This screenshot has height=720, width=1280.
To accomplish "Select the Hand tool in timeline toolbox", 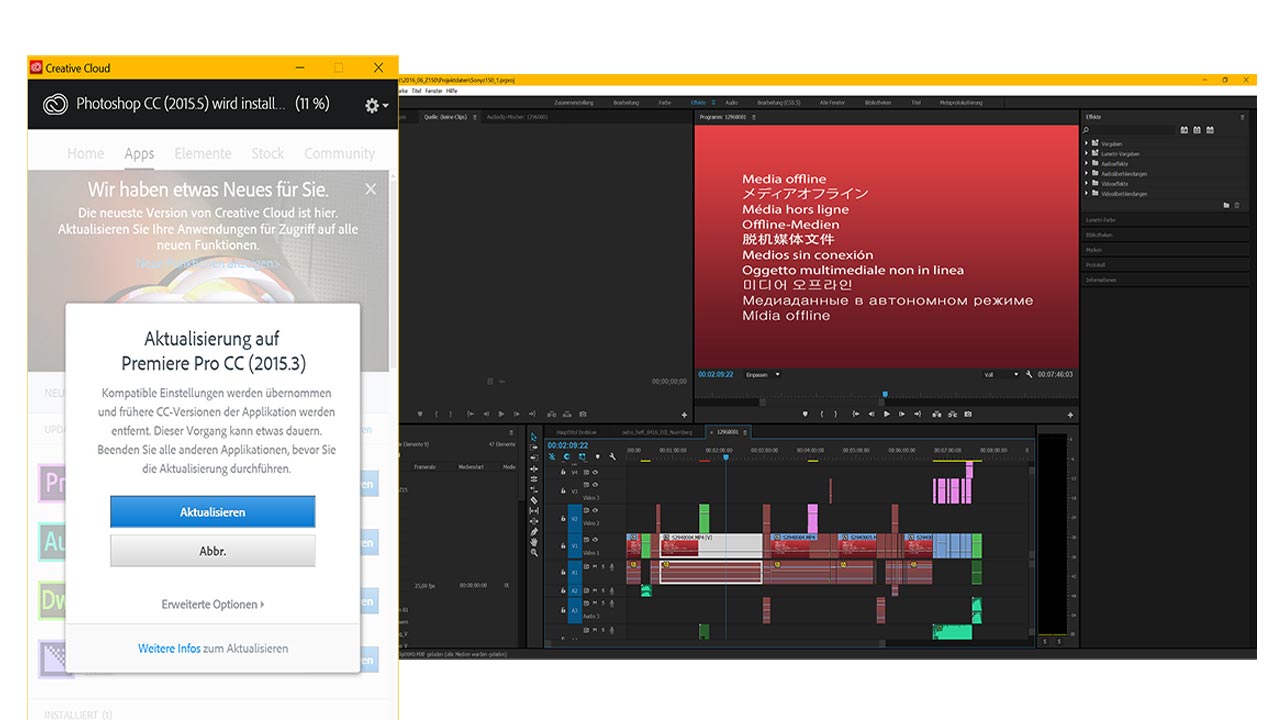I will [534, 541].
